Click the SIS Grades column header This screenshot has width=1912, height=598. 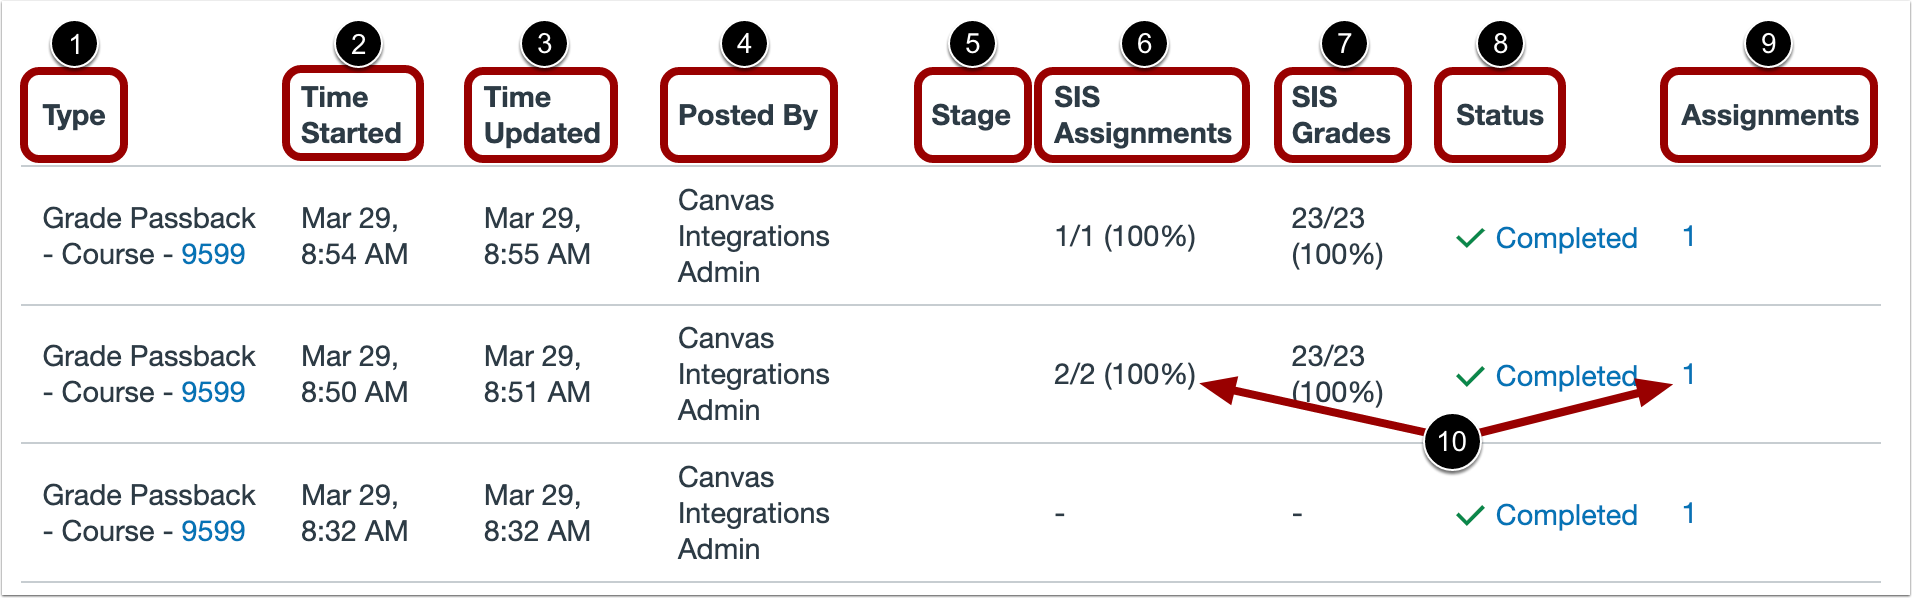[1341, 115]
